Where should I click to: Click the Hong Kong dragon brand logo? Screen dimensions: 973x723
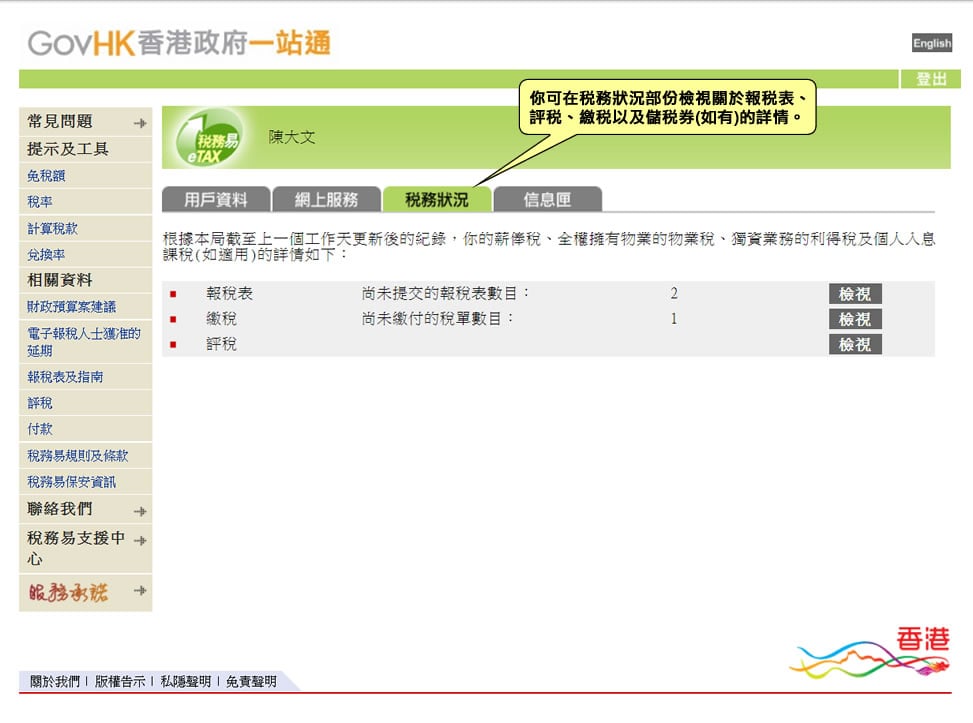pos(870,655)
